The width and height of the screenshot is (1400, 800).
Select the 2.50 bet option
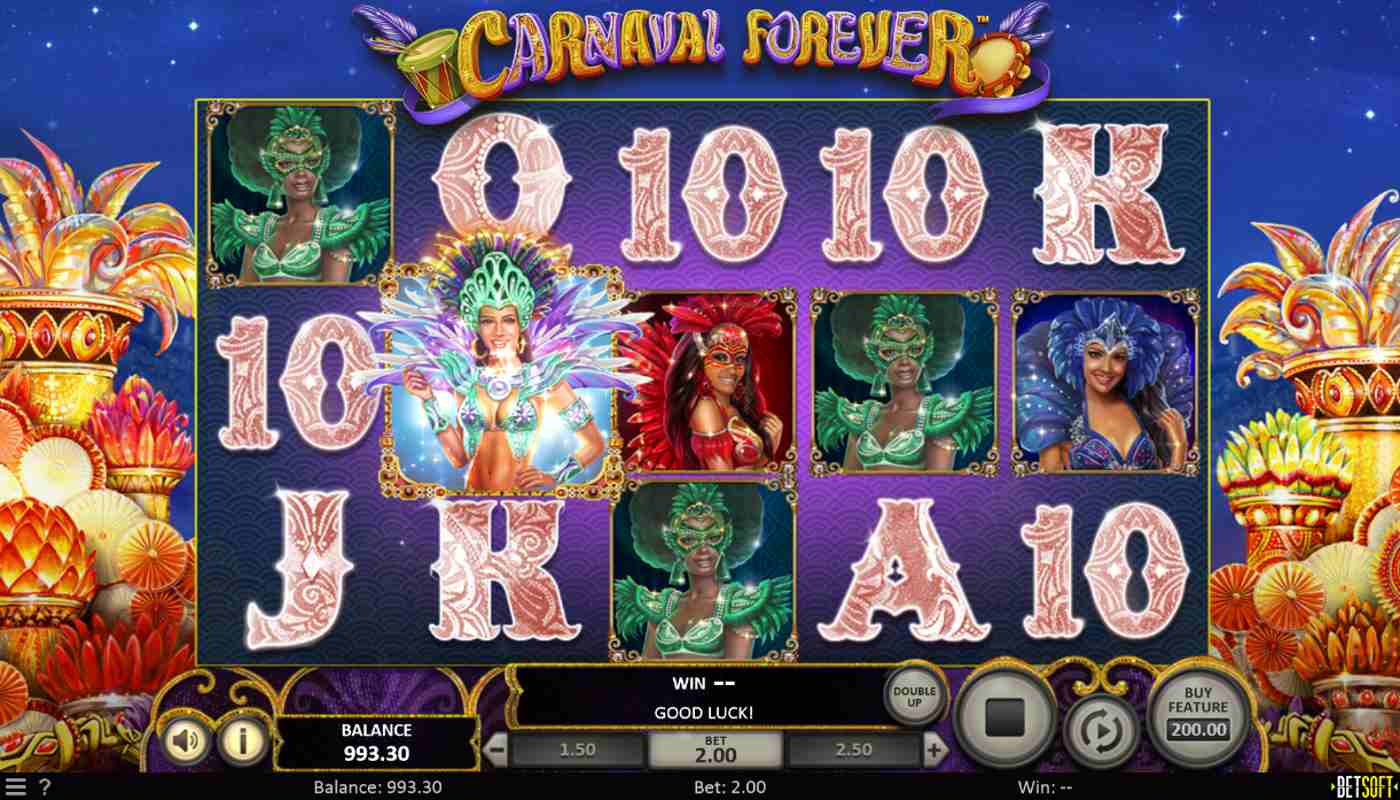(853, 749)
